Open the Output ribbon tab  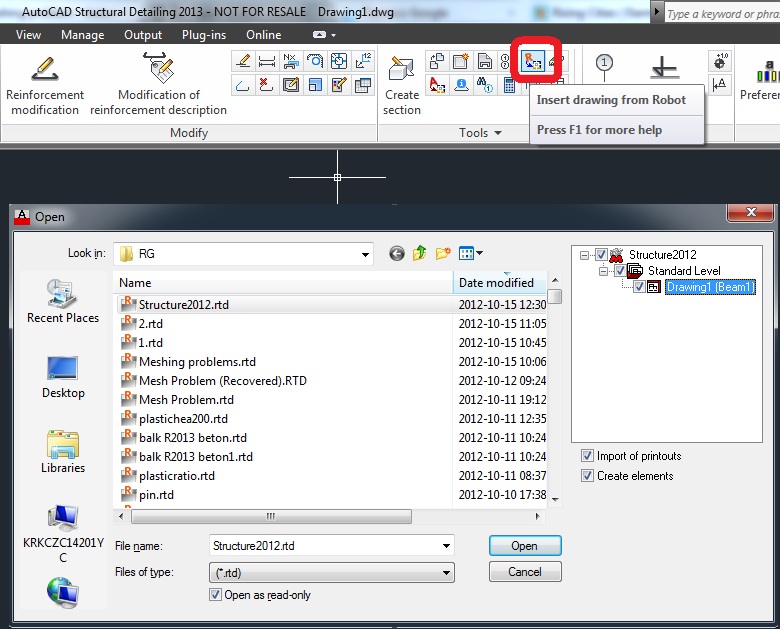[x=143, y=35]
